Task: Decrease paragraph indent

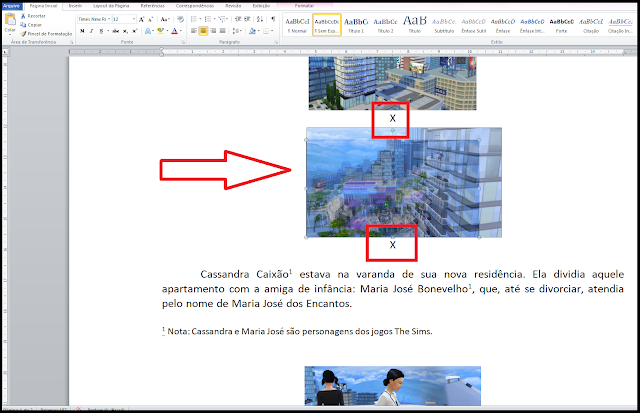Action: (238, 19)
